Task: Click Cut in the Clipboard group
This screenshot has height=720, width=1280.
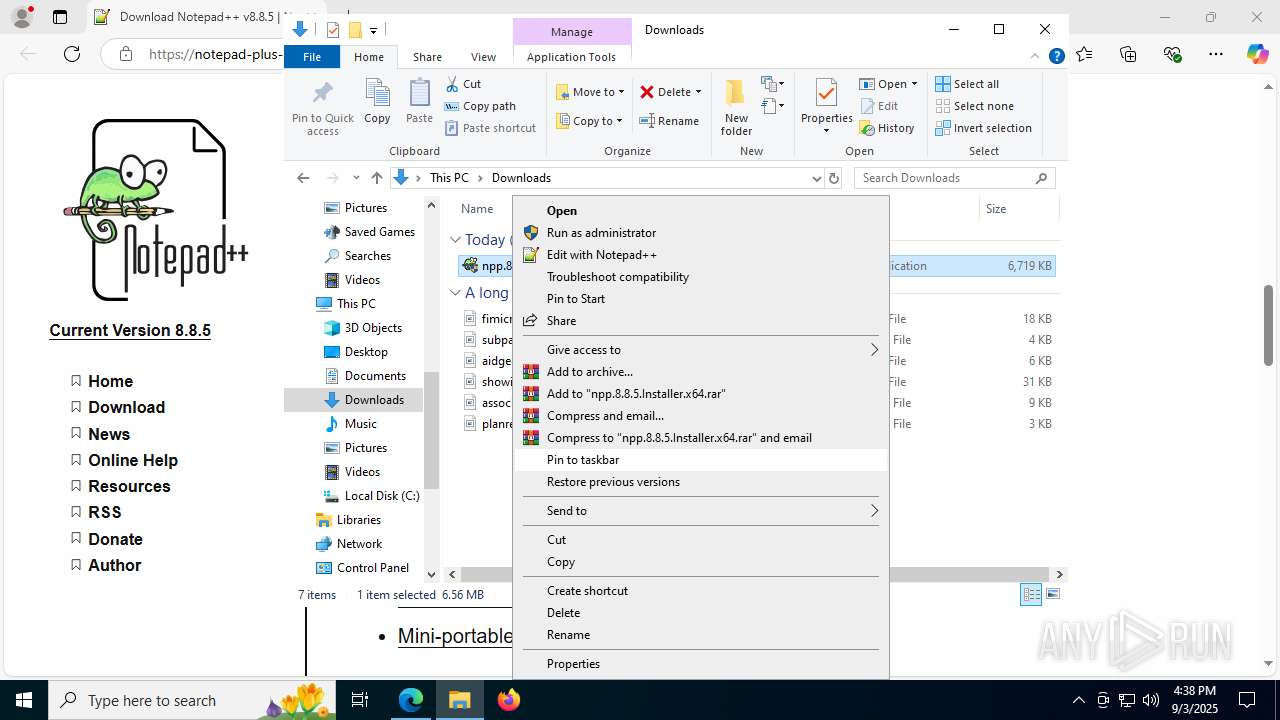Action: click(463, 84)
